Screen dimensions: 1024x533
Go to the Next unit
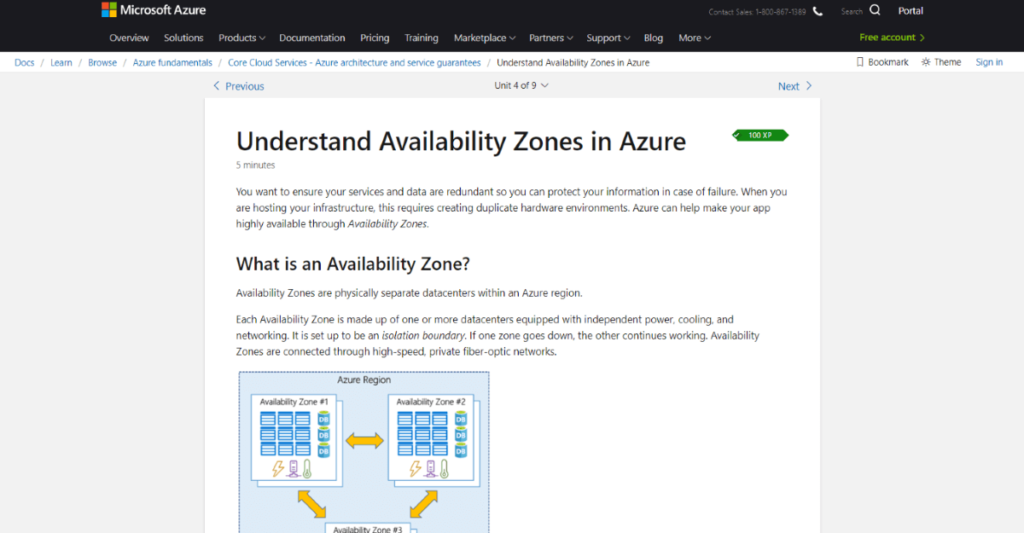[795, 86]
